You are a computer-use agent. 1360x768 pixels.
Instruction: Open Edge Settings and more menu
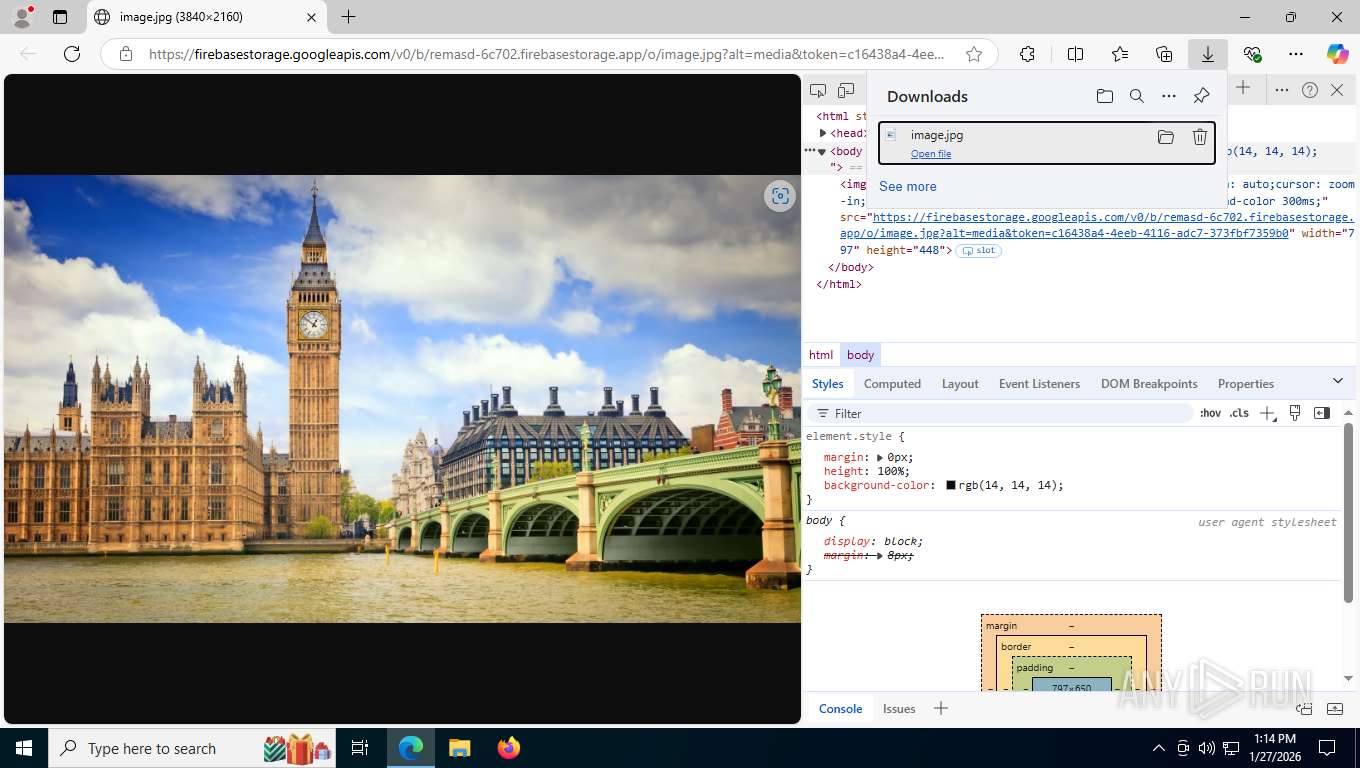pos(1296,54)
